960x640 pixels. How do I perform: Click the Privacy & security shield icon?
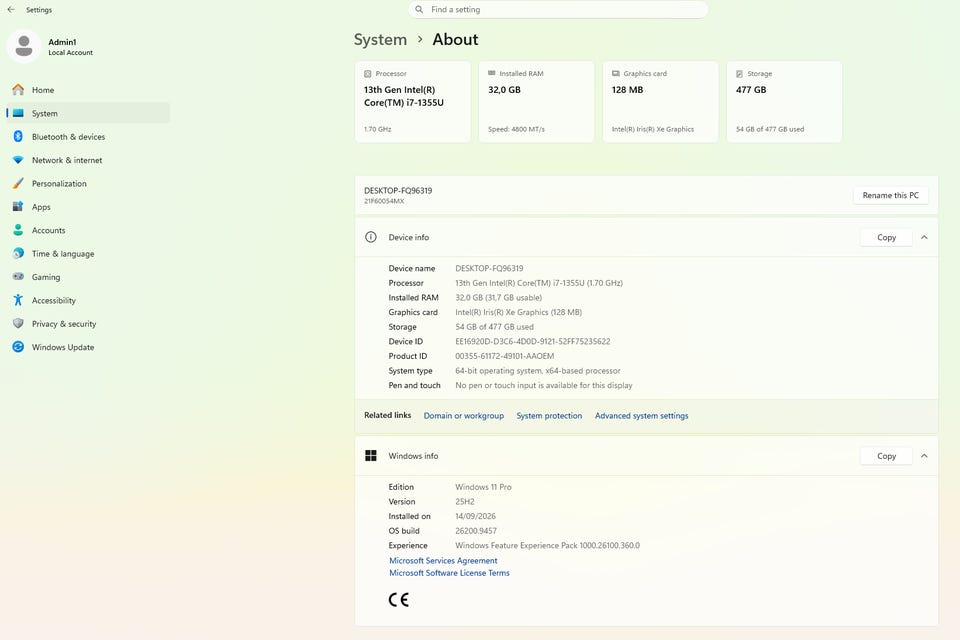18,323
